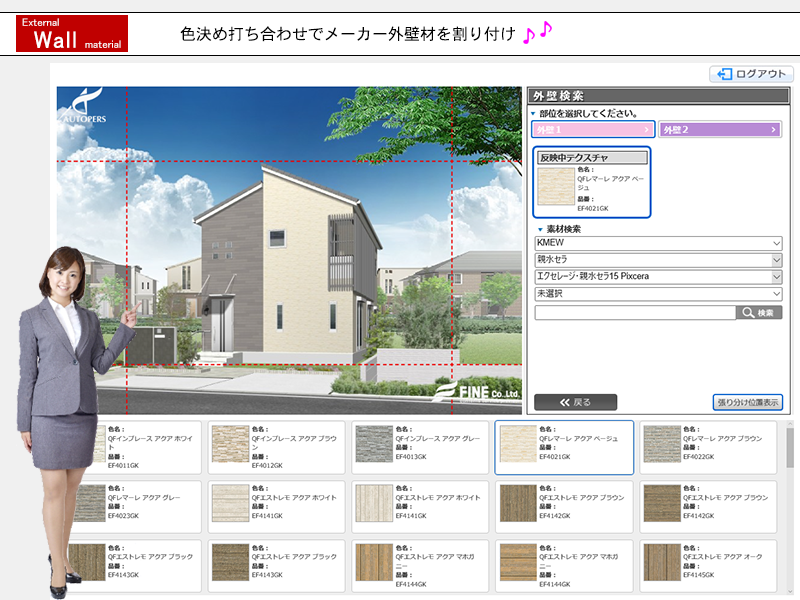Expand the 親水セラ dropdown
Image resolution: width=800 pixels, height=600 pixels.
click(x=658, y=260)
